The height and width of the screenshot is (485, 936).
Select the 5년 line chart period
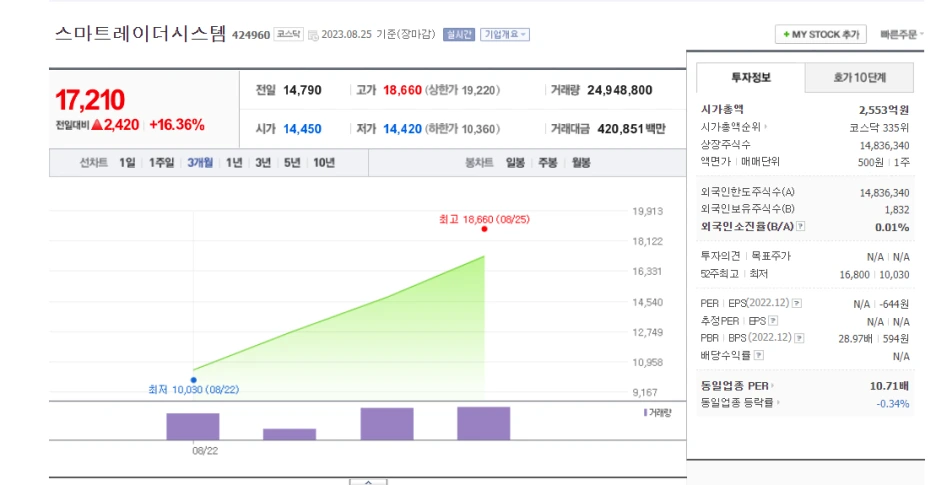292,162
